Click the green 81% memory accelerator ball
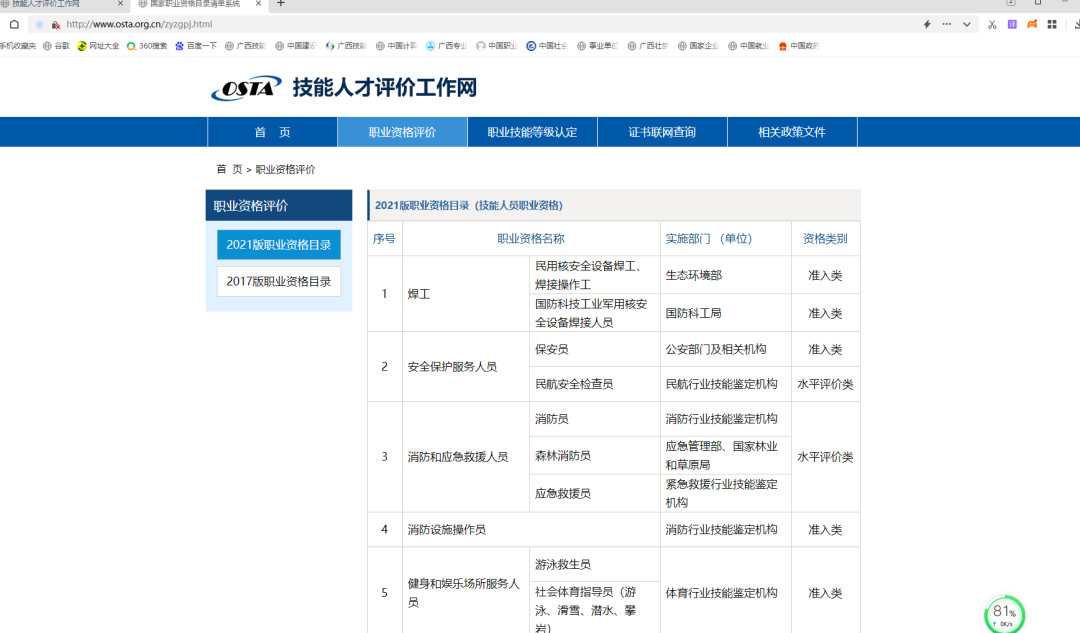 pyautogui.click(x=1004, y=614)
